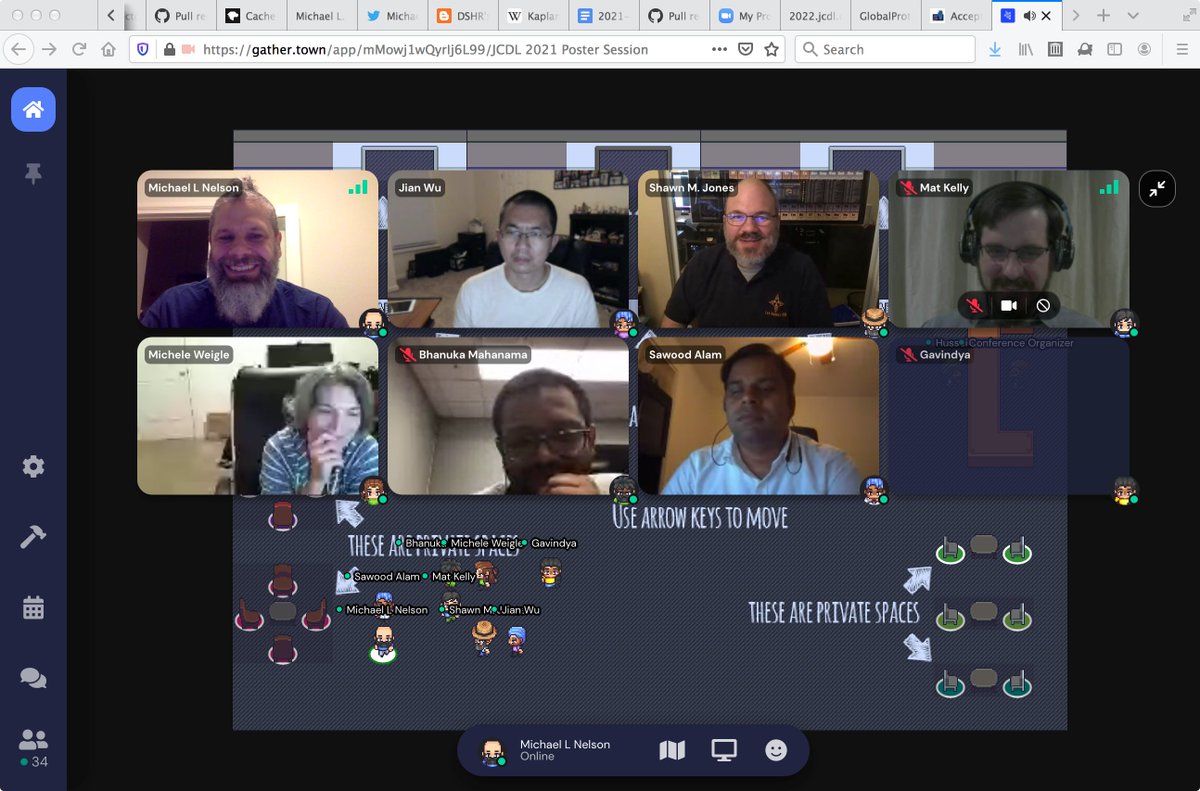The height and width of the screenshot is (791, 1200).
Task: Open the Firefox account icon
Action: (1144, 49)
